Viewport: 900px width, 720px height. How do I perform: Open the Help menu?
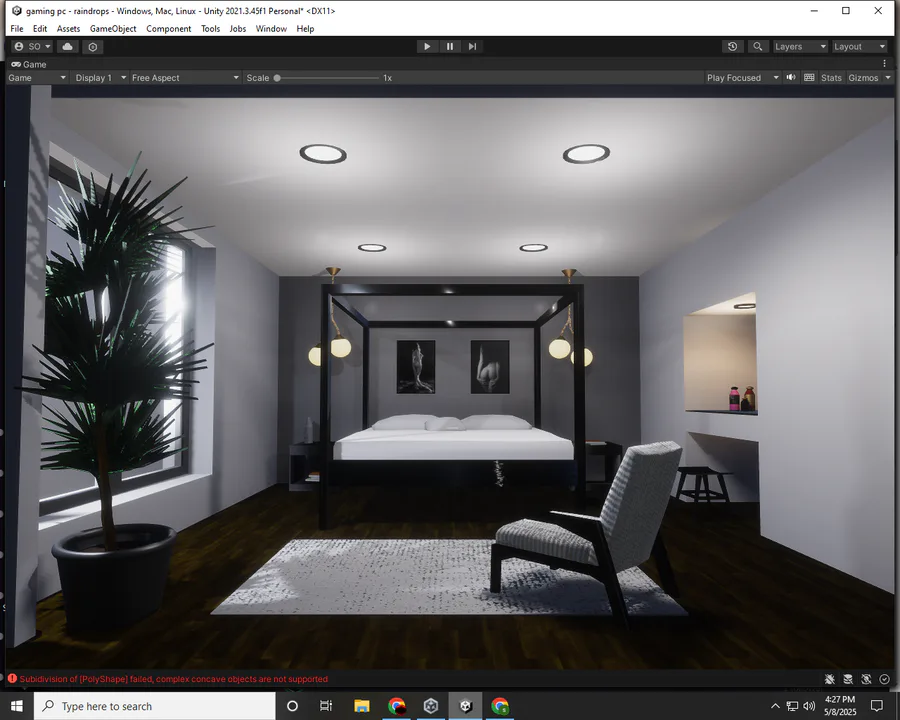305,29
